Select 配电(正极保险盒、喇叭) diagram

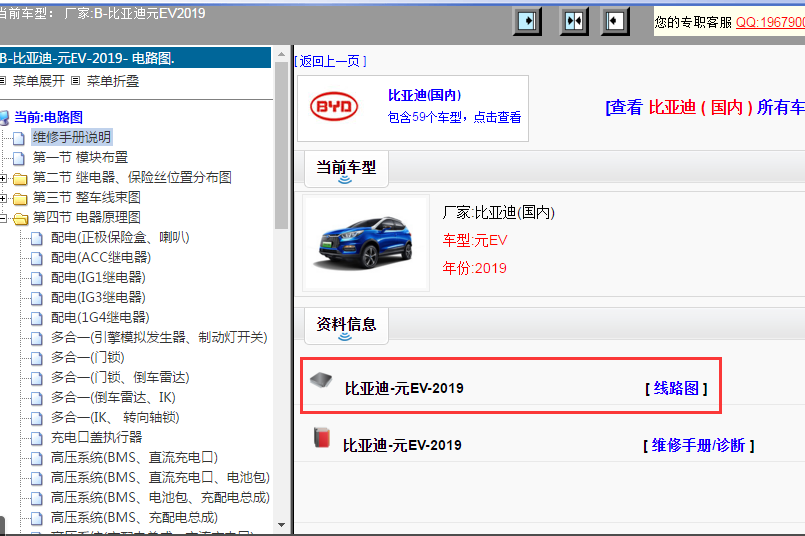(x=120, y=237)
